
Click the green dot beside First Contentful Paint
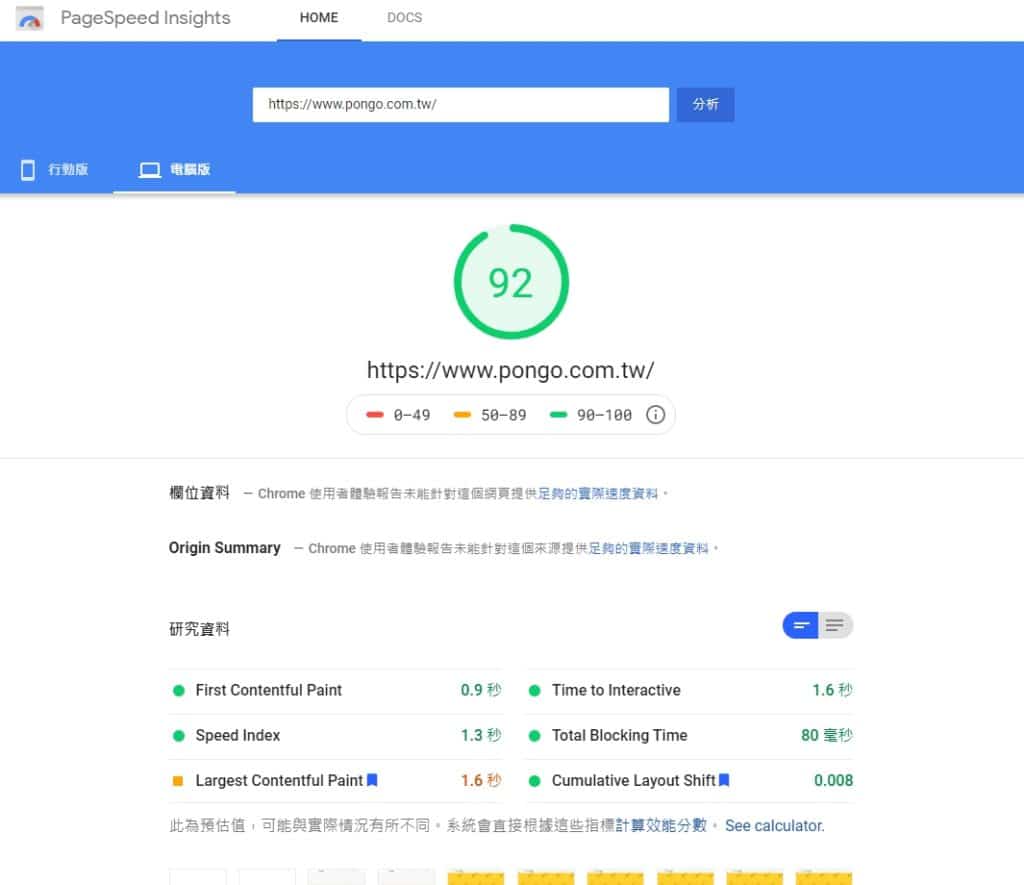tap(179, 690)
